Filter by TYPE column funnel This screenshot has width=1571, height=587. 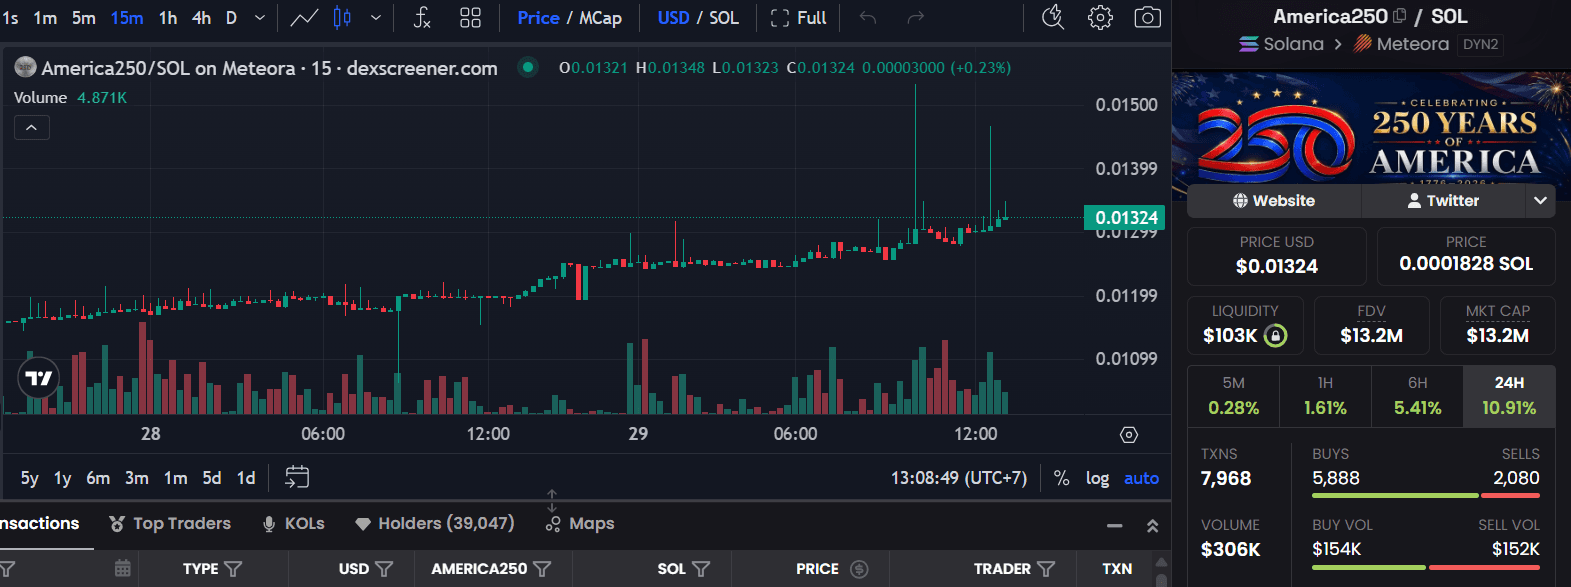point(233,569)
